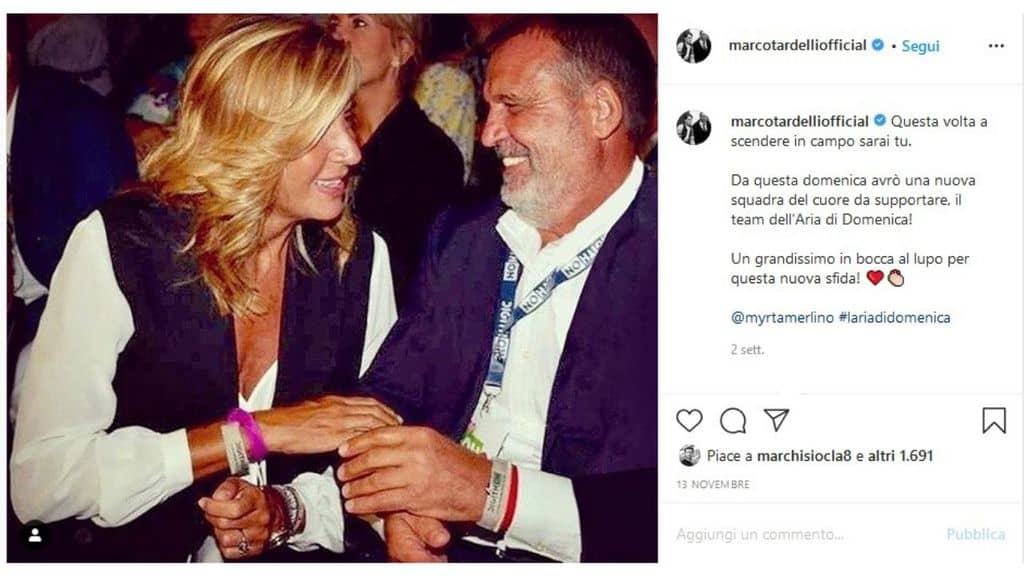Image resolution: width=1024 pixels, height=576 pixels.
Task: Click 'Pubblica' to post the comment
Action: pyautogui.click(x=974, y=535)
